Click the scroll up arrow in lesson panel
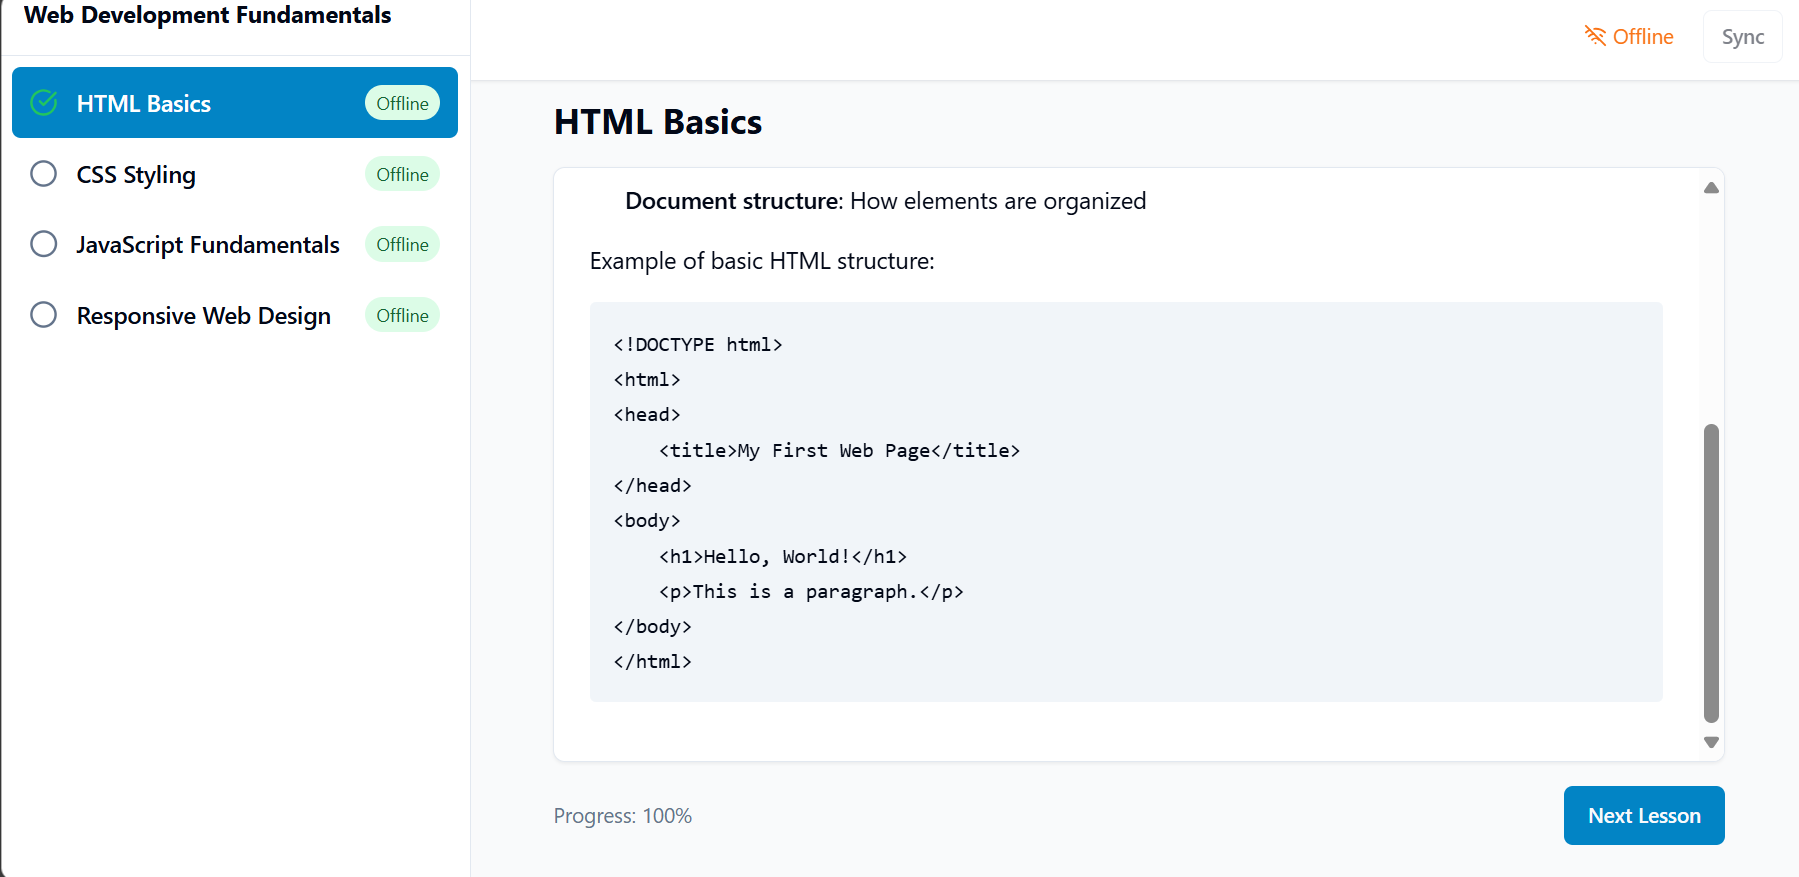The width and height of the screenshot is (1799, 877). 1711,188
